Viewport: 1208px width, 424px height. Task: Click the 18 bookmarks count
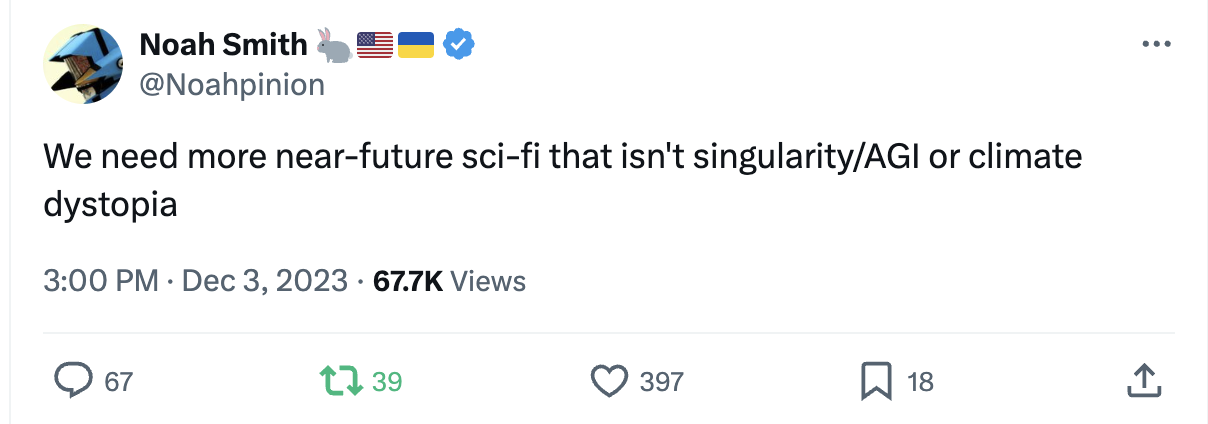point(920,381)
